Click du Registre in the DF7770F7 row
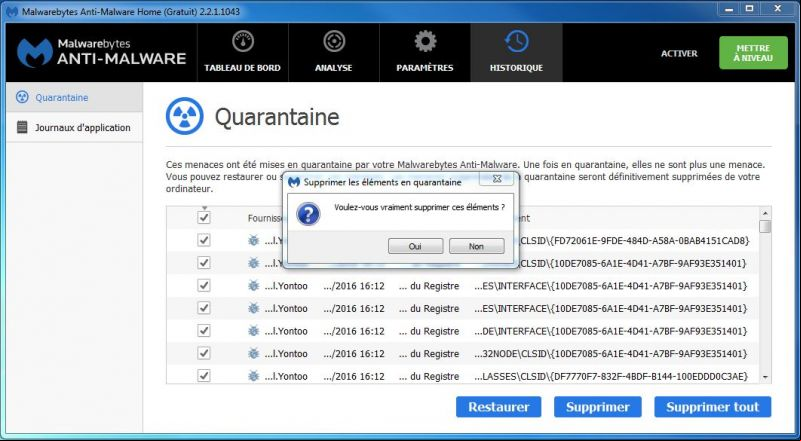Screen dimensions: 801x441 (x=429, y=376)
